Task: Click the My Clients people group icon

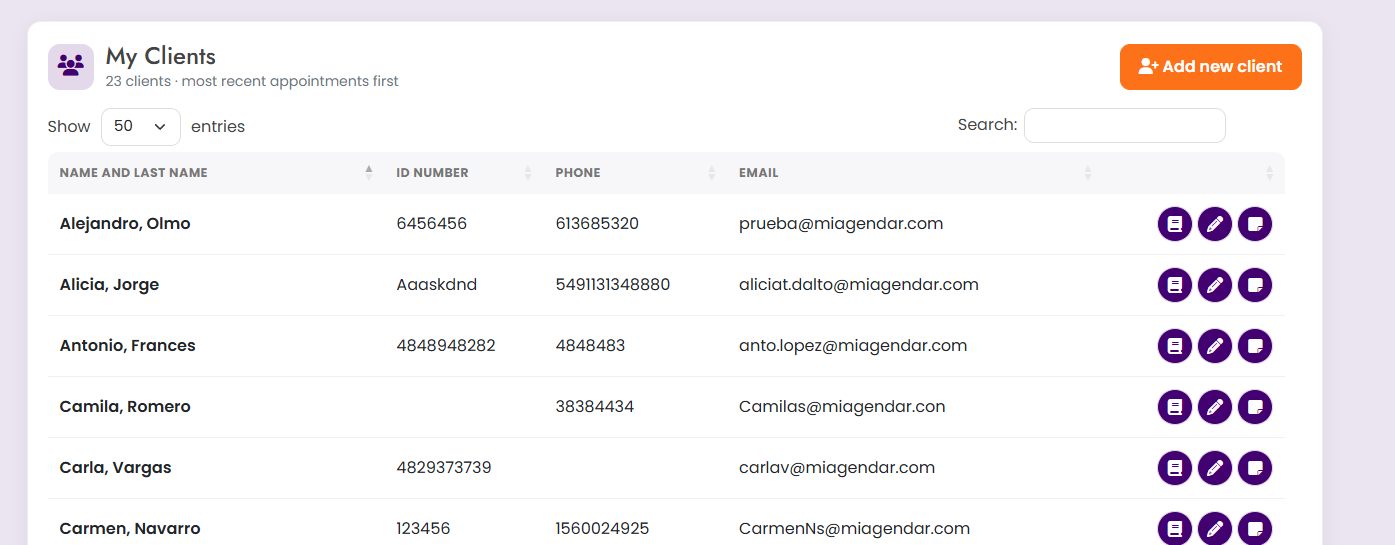Action: tap(71, 67)
